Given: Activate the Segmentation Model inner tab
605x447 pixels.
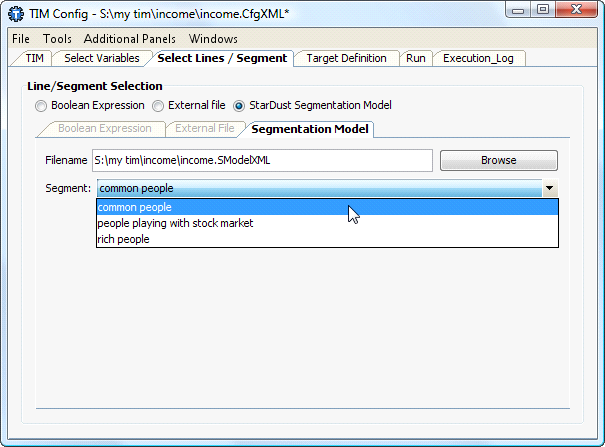Looking at the screenshot, I should click(x=309, y=129).
